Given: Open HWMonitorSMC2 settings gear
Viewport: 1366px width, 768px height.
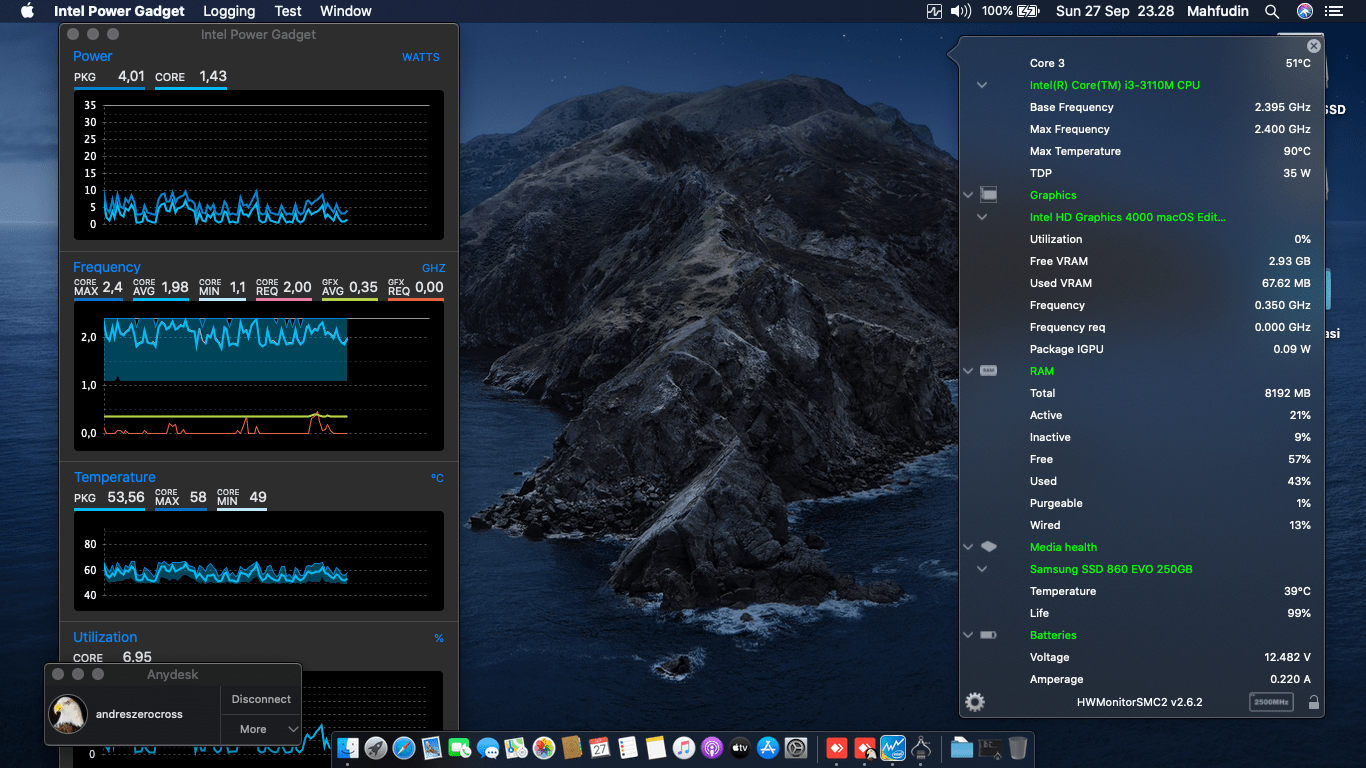Looking at the screenshot, I should point(975,702).
